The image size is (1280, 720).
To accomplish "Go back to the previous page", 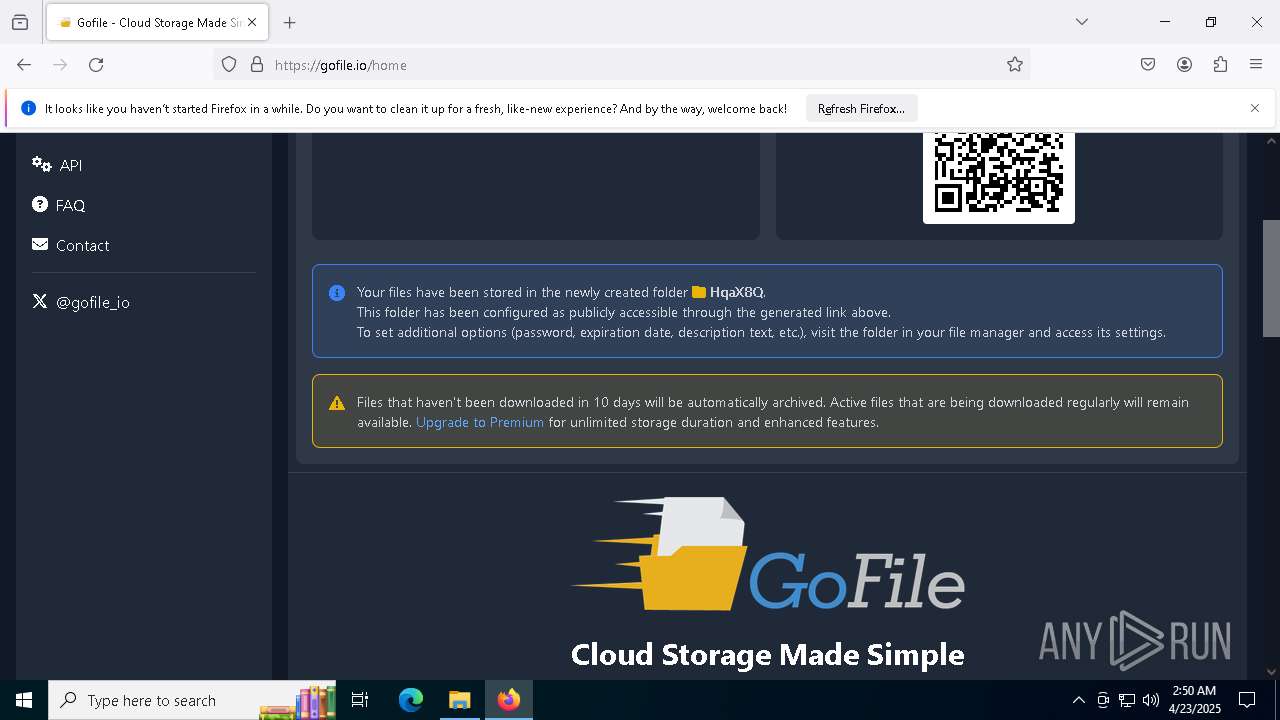I will click(24, 65).
